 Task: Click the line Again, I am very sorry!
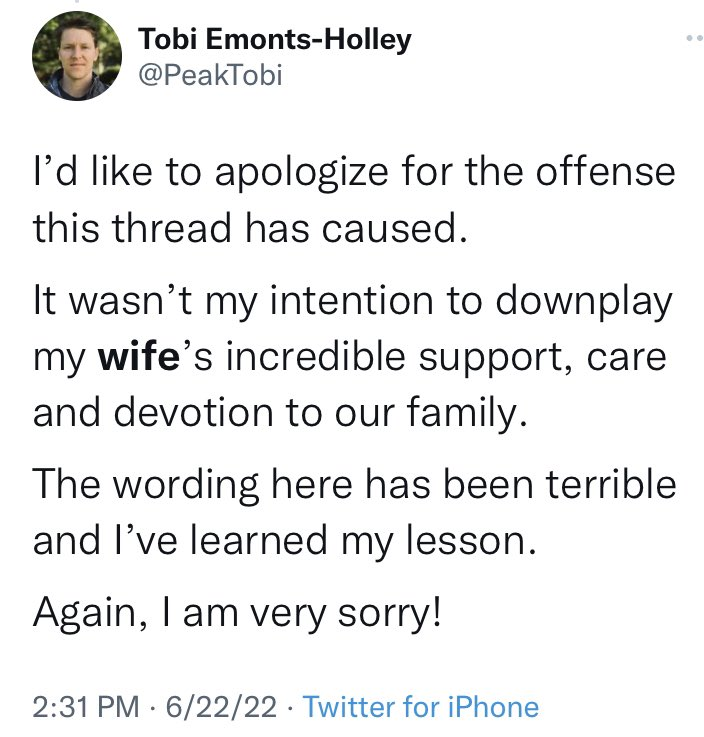tap(237, 613)
